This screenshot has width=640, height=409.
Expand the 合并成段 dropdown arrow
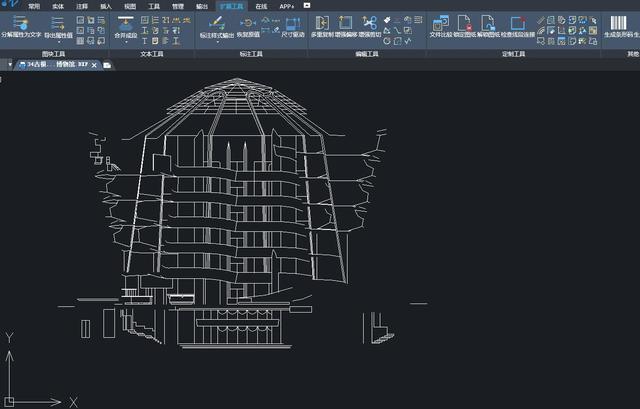pyautogui.click(x=126, y=42)
